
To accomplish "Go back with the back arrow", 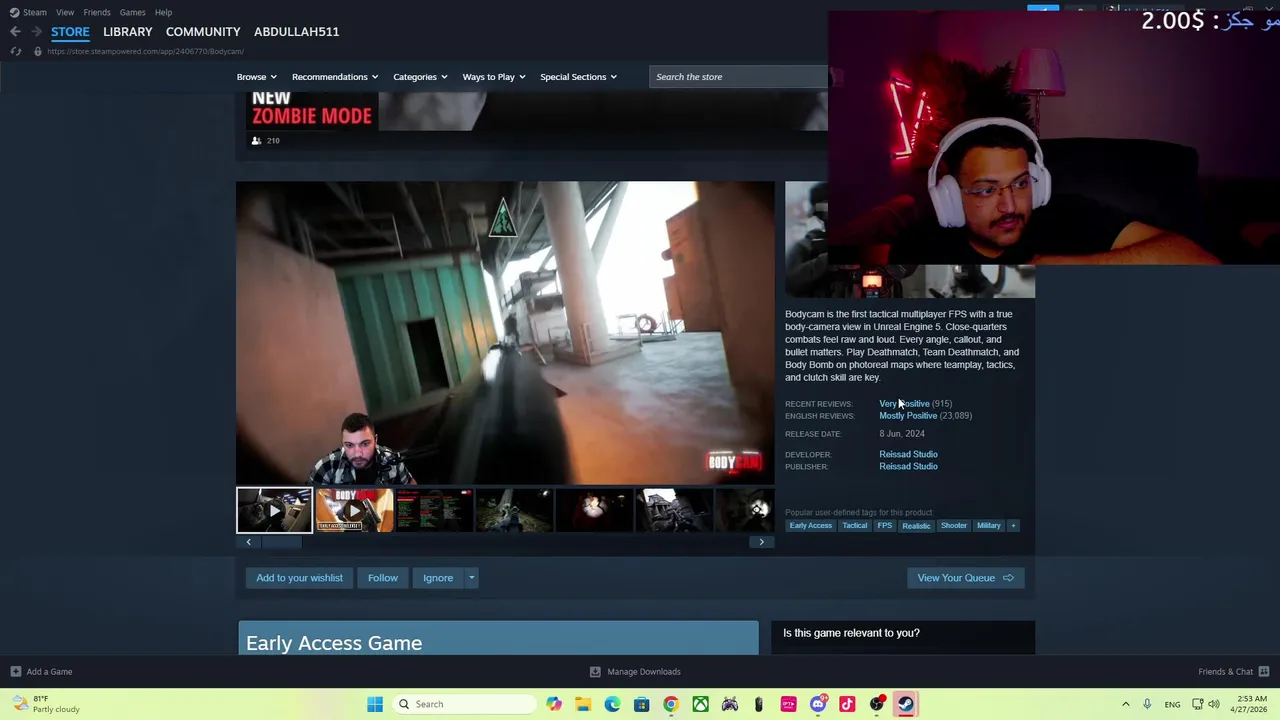I will tap(15, 32).
